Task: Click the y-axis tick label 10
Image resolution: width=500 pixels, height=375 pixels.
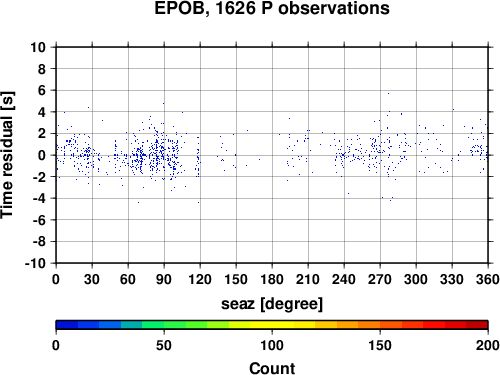Action: tap(38, 47)
